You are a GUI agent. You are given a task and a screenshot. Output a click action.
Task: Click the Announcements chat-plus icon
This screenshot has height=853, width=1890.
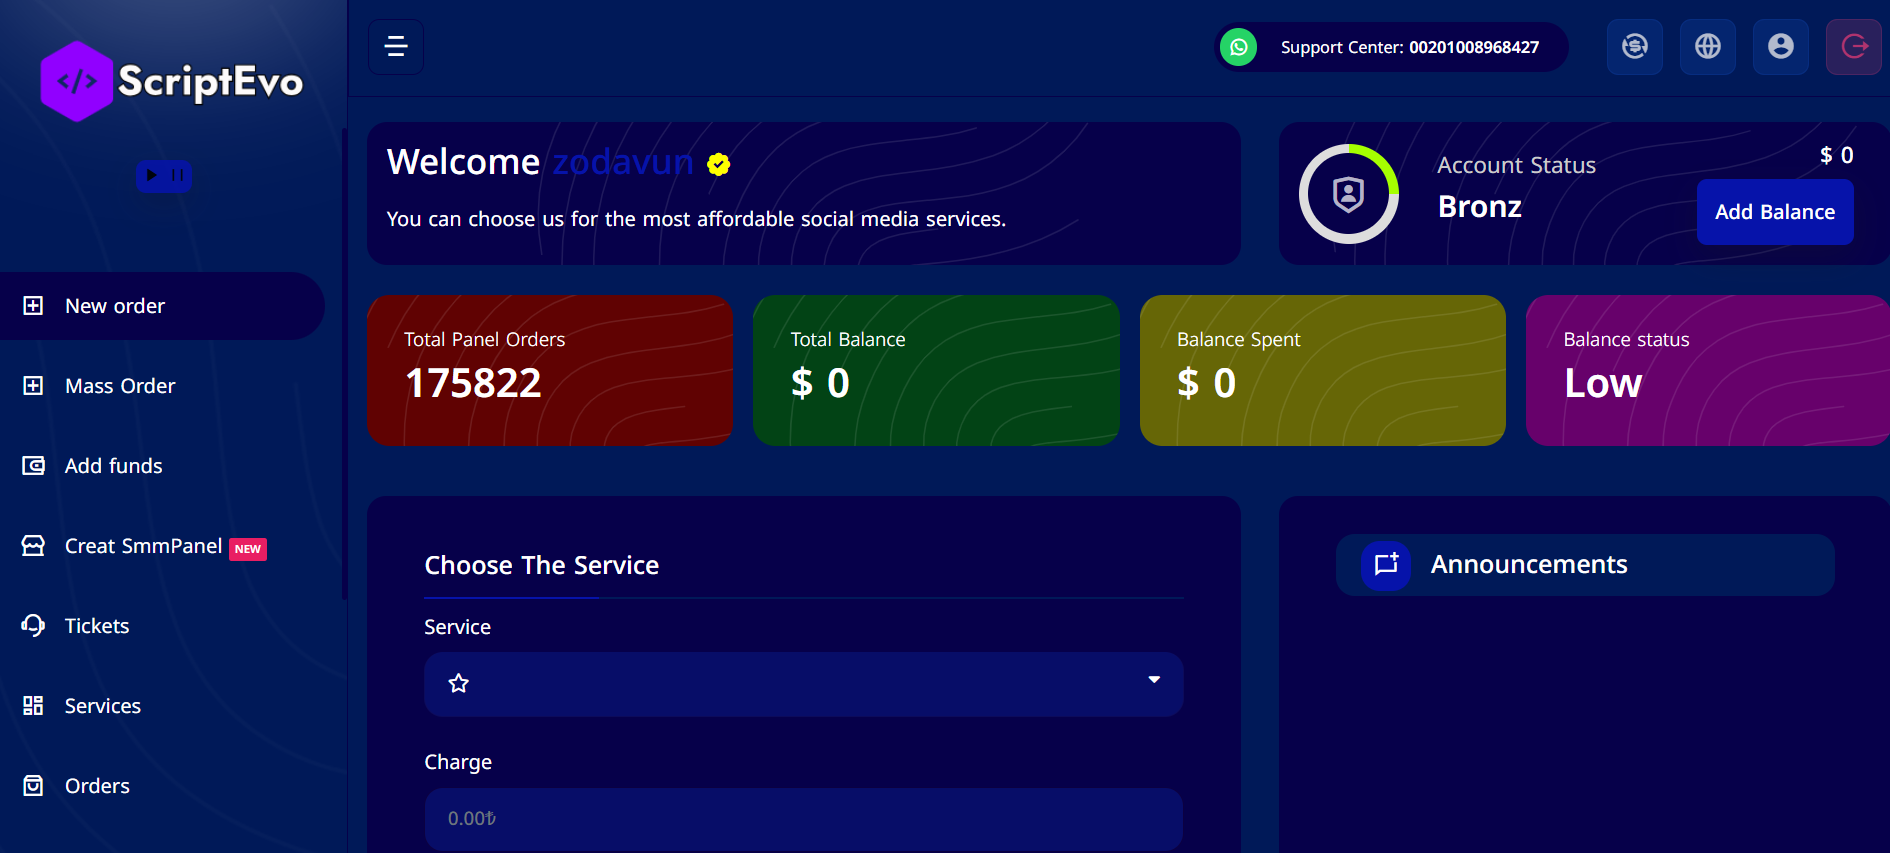1386,565
